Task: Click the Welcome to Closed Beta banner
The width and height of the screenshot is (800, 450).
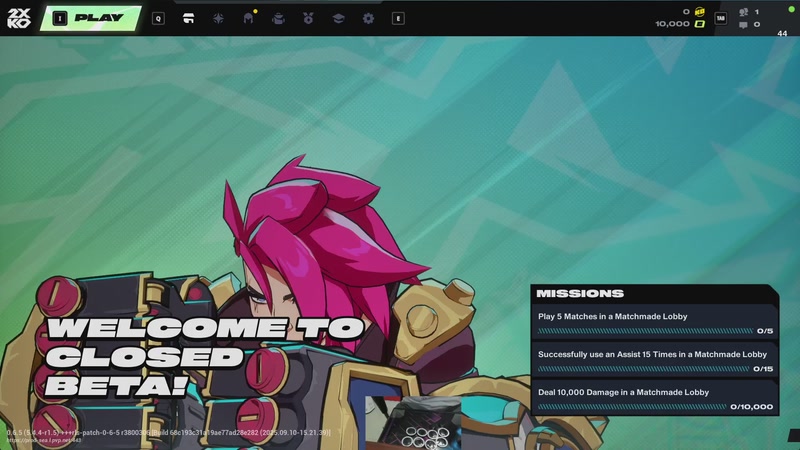Action: [x=205, y=356]
